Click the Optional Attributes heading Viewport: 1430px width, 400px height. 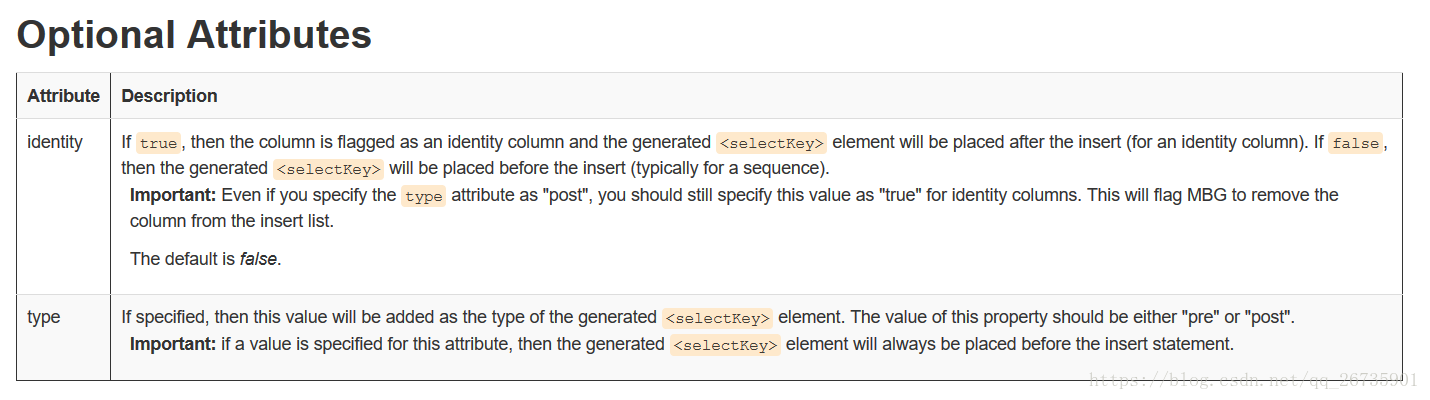(194, 35)
